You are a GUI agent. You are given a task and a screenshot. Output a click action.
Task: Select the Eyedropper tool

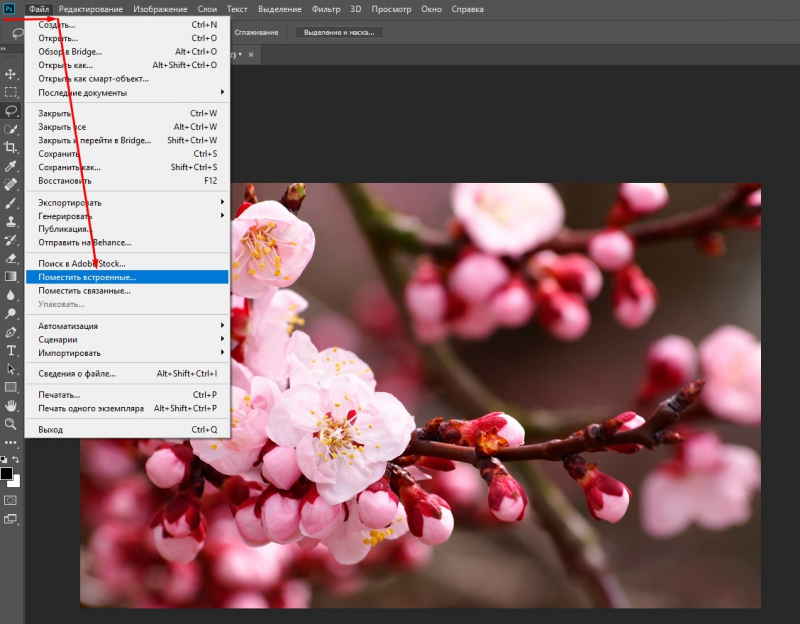10,166
